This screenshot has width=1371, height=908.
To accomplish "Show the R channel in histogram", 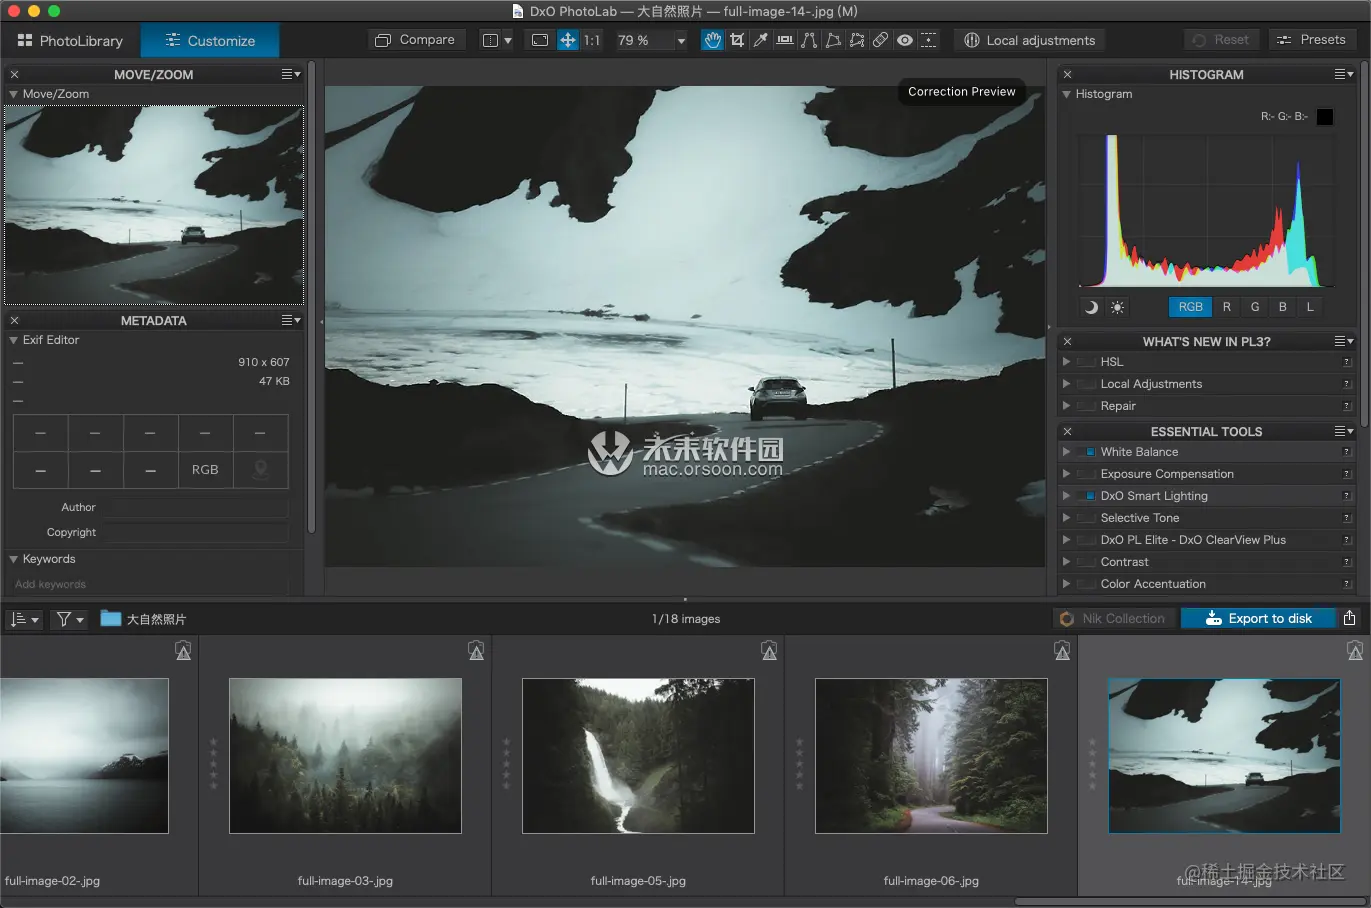I will click(1227, 307).
